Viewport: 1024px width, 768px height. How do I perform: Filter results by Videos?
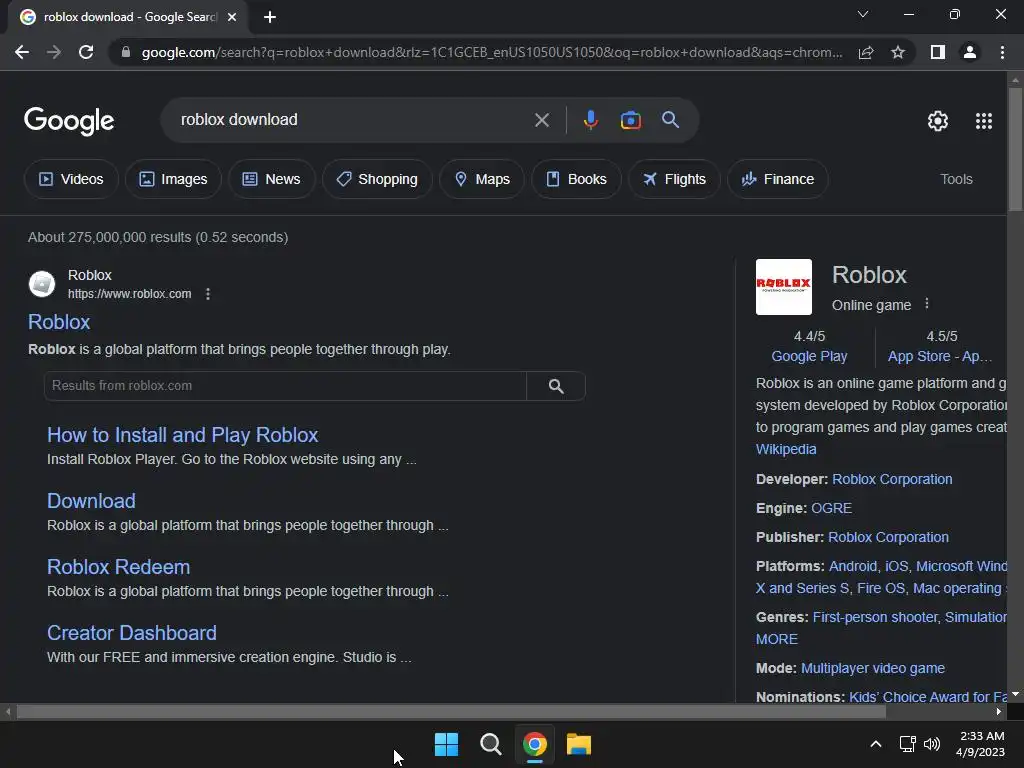(71, 179)
